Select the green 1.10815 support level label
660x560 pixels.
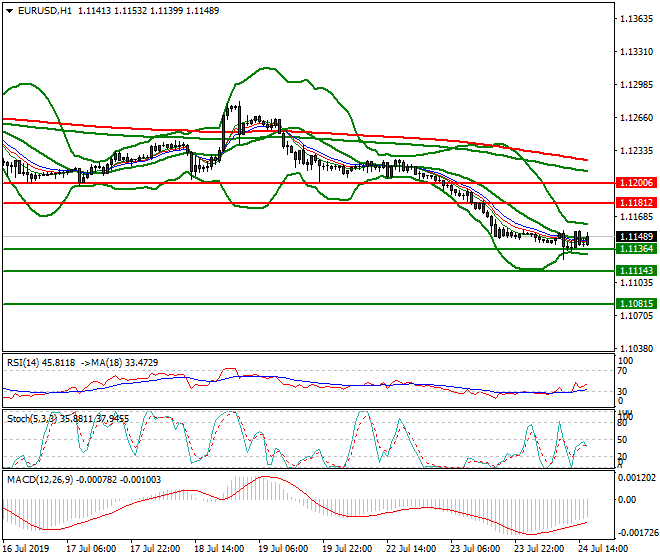tap(636, 304)
